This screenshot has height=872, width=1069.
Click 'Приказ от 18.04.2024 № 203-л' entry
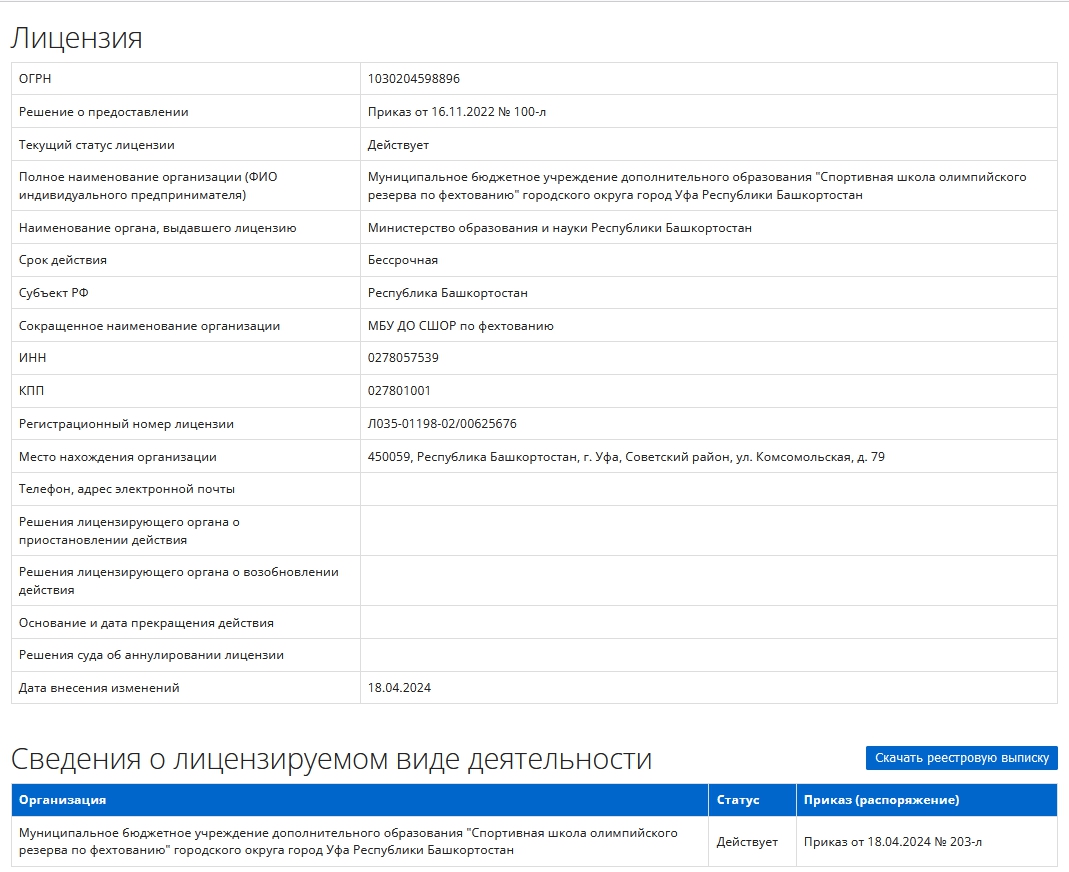892,842
